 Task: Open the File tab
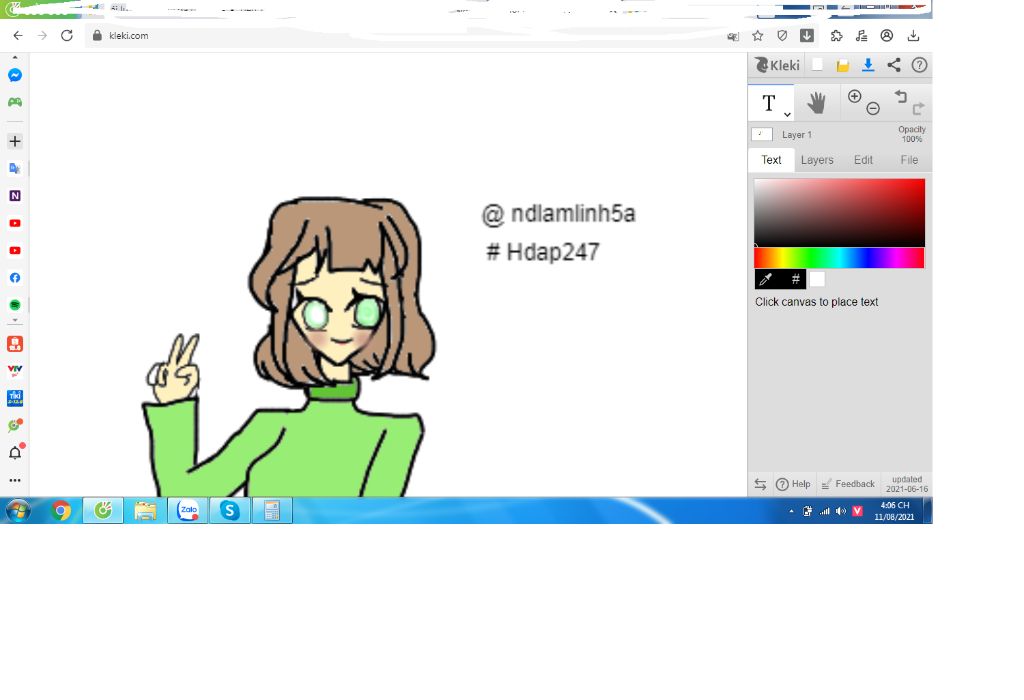(909, 160)
